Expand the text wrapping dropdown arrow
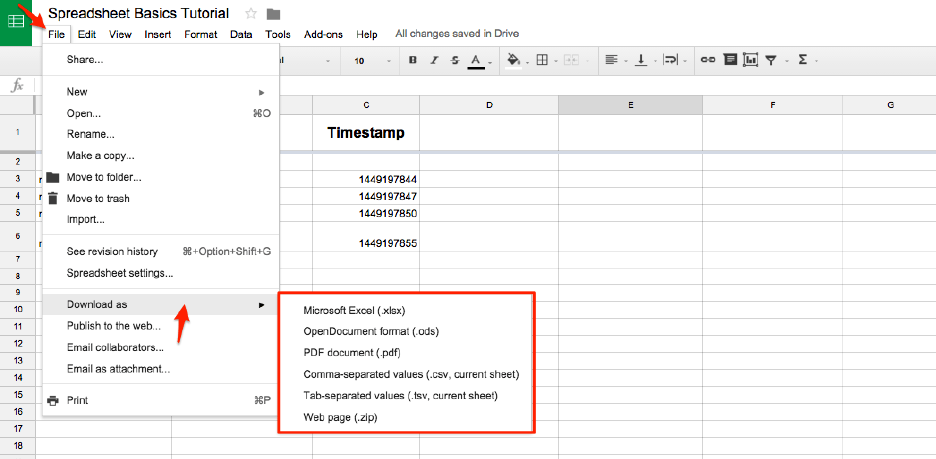This screenshot has height=459, width=936. point(685,61)
